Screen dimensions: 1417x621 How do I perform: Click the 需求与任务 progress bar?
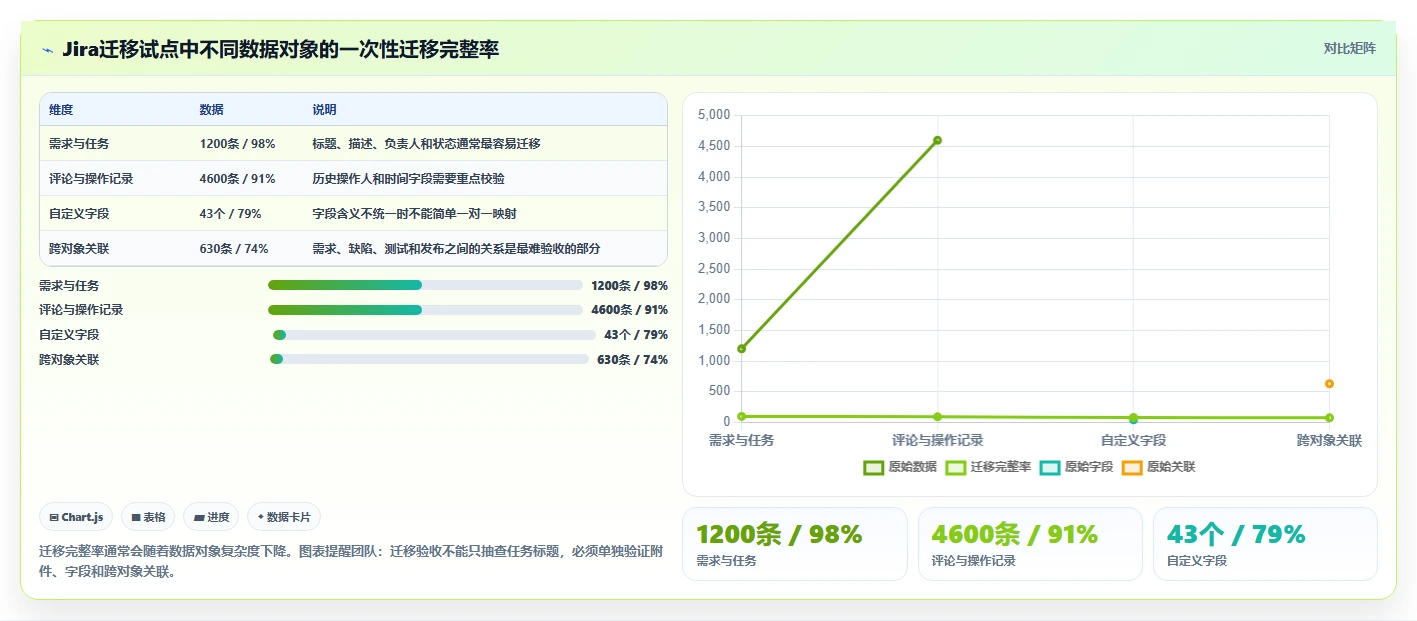coord(425,285)
